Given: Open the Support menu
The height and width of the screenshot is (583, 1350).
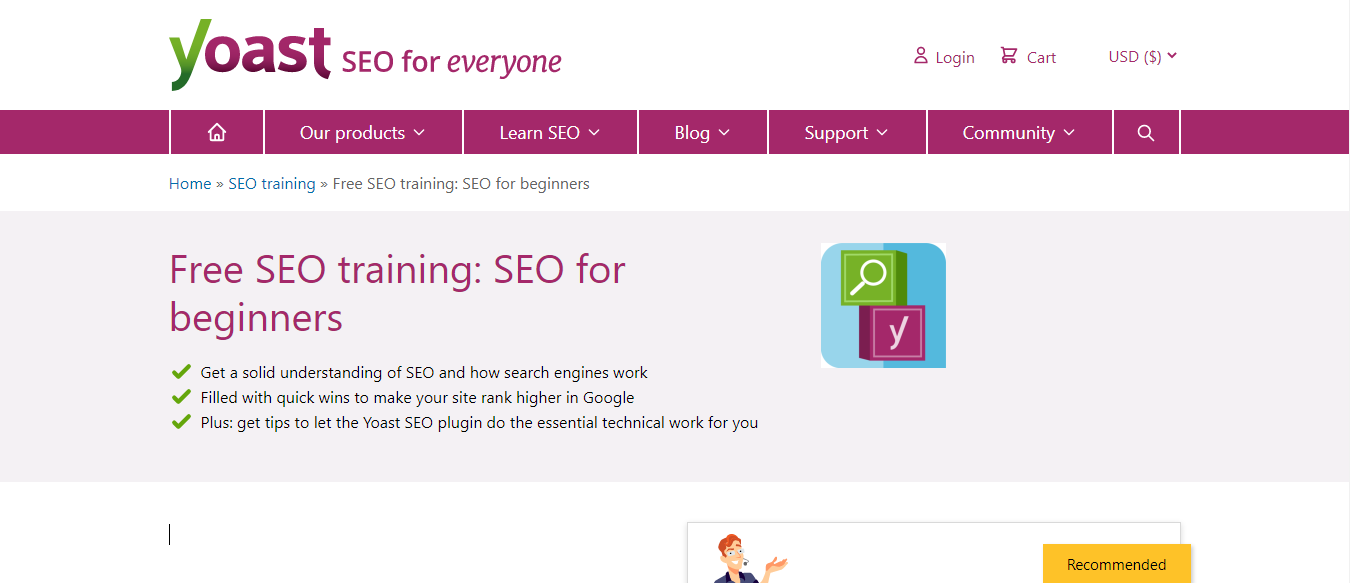Looking at the screenshot, I should (847, 133).
